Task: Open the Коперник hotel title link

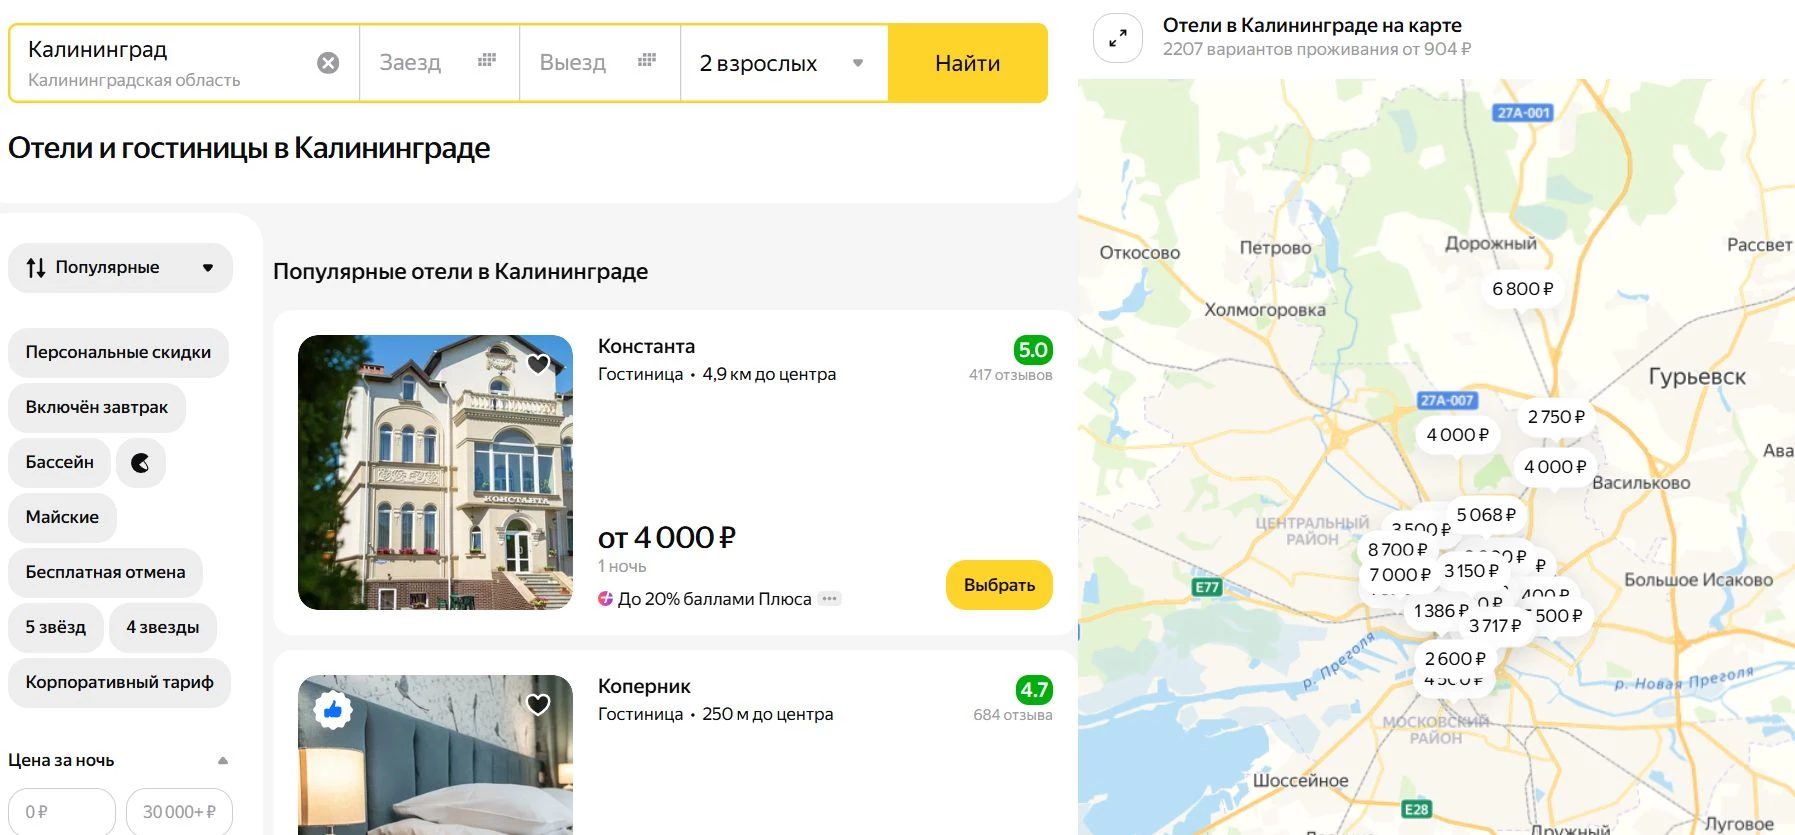Action: coord(644,686)
